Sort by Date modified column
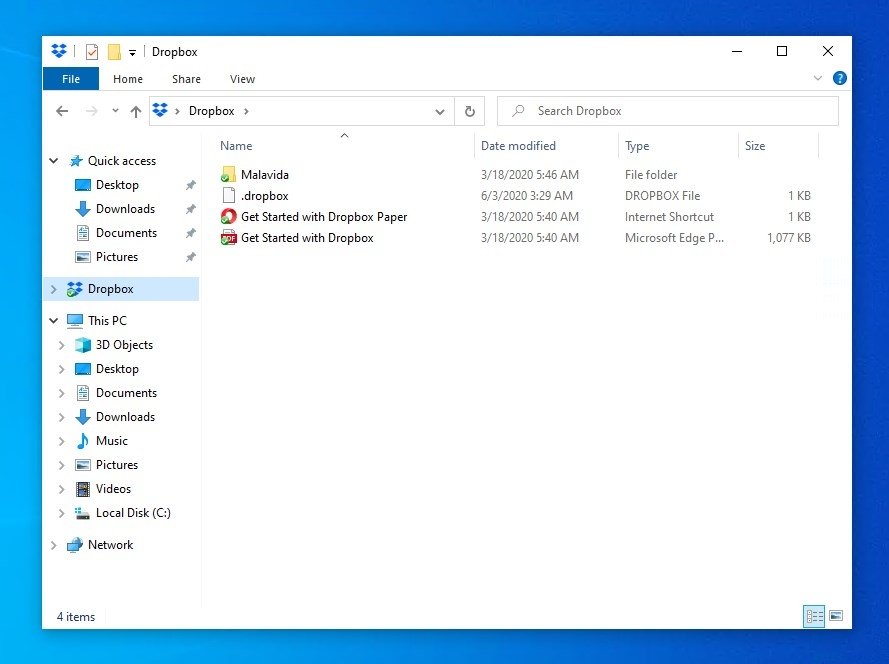 (x=518, y=146)
